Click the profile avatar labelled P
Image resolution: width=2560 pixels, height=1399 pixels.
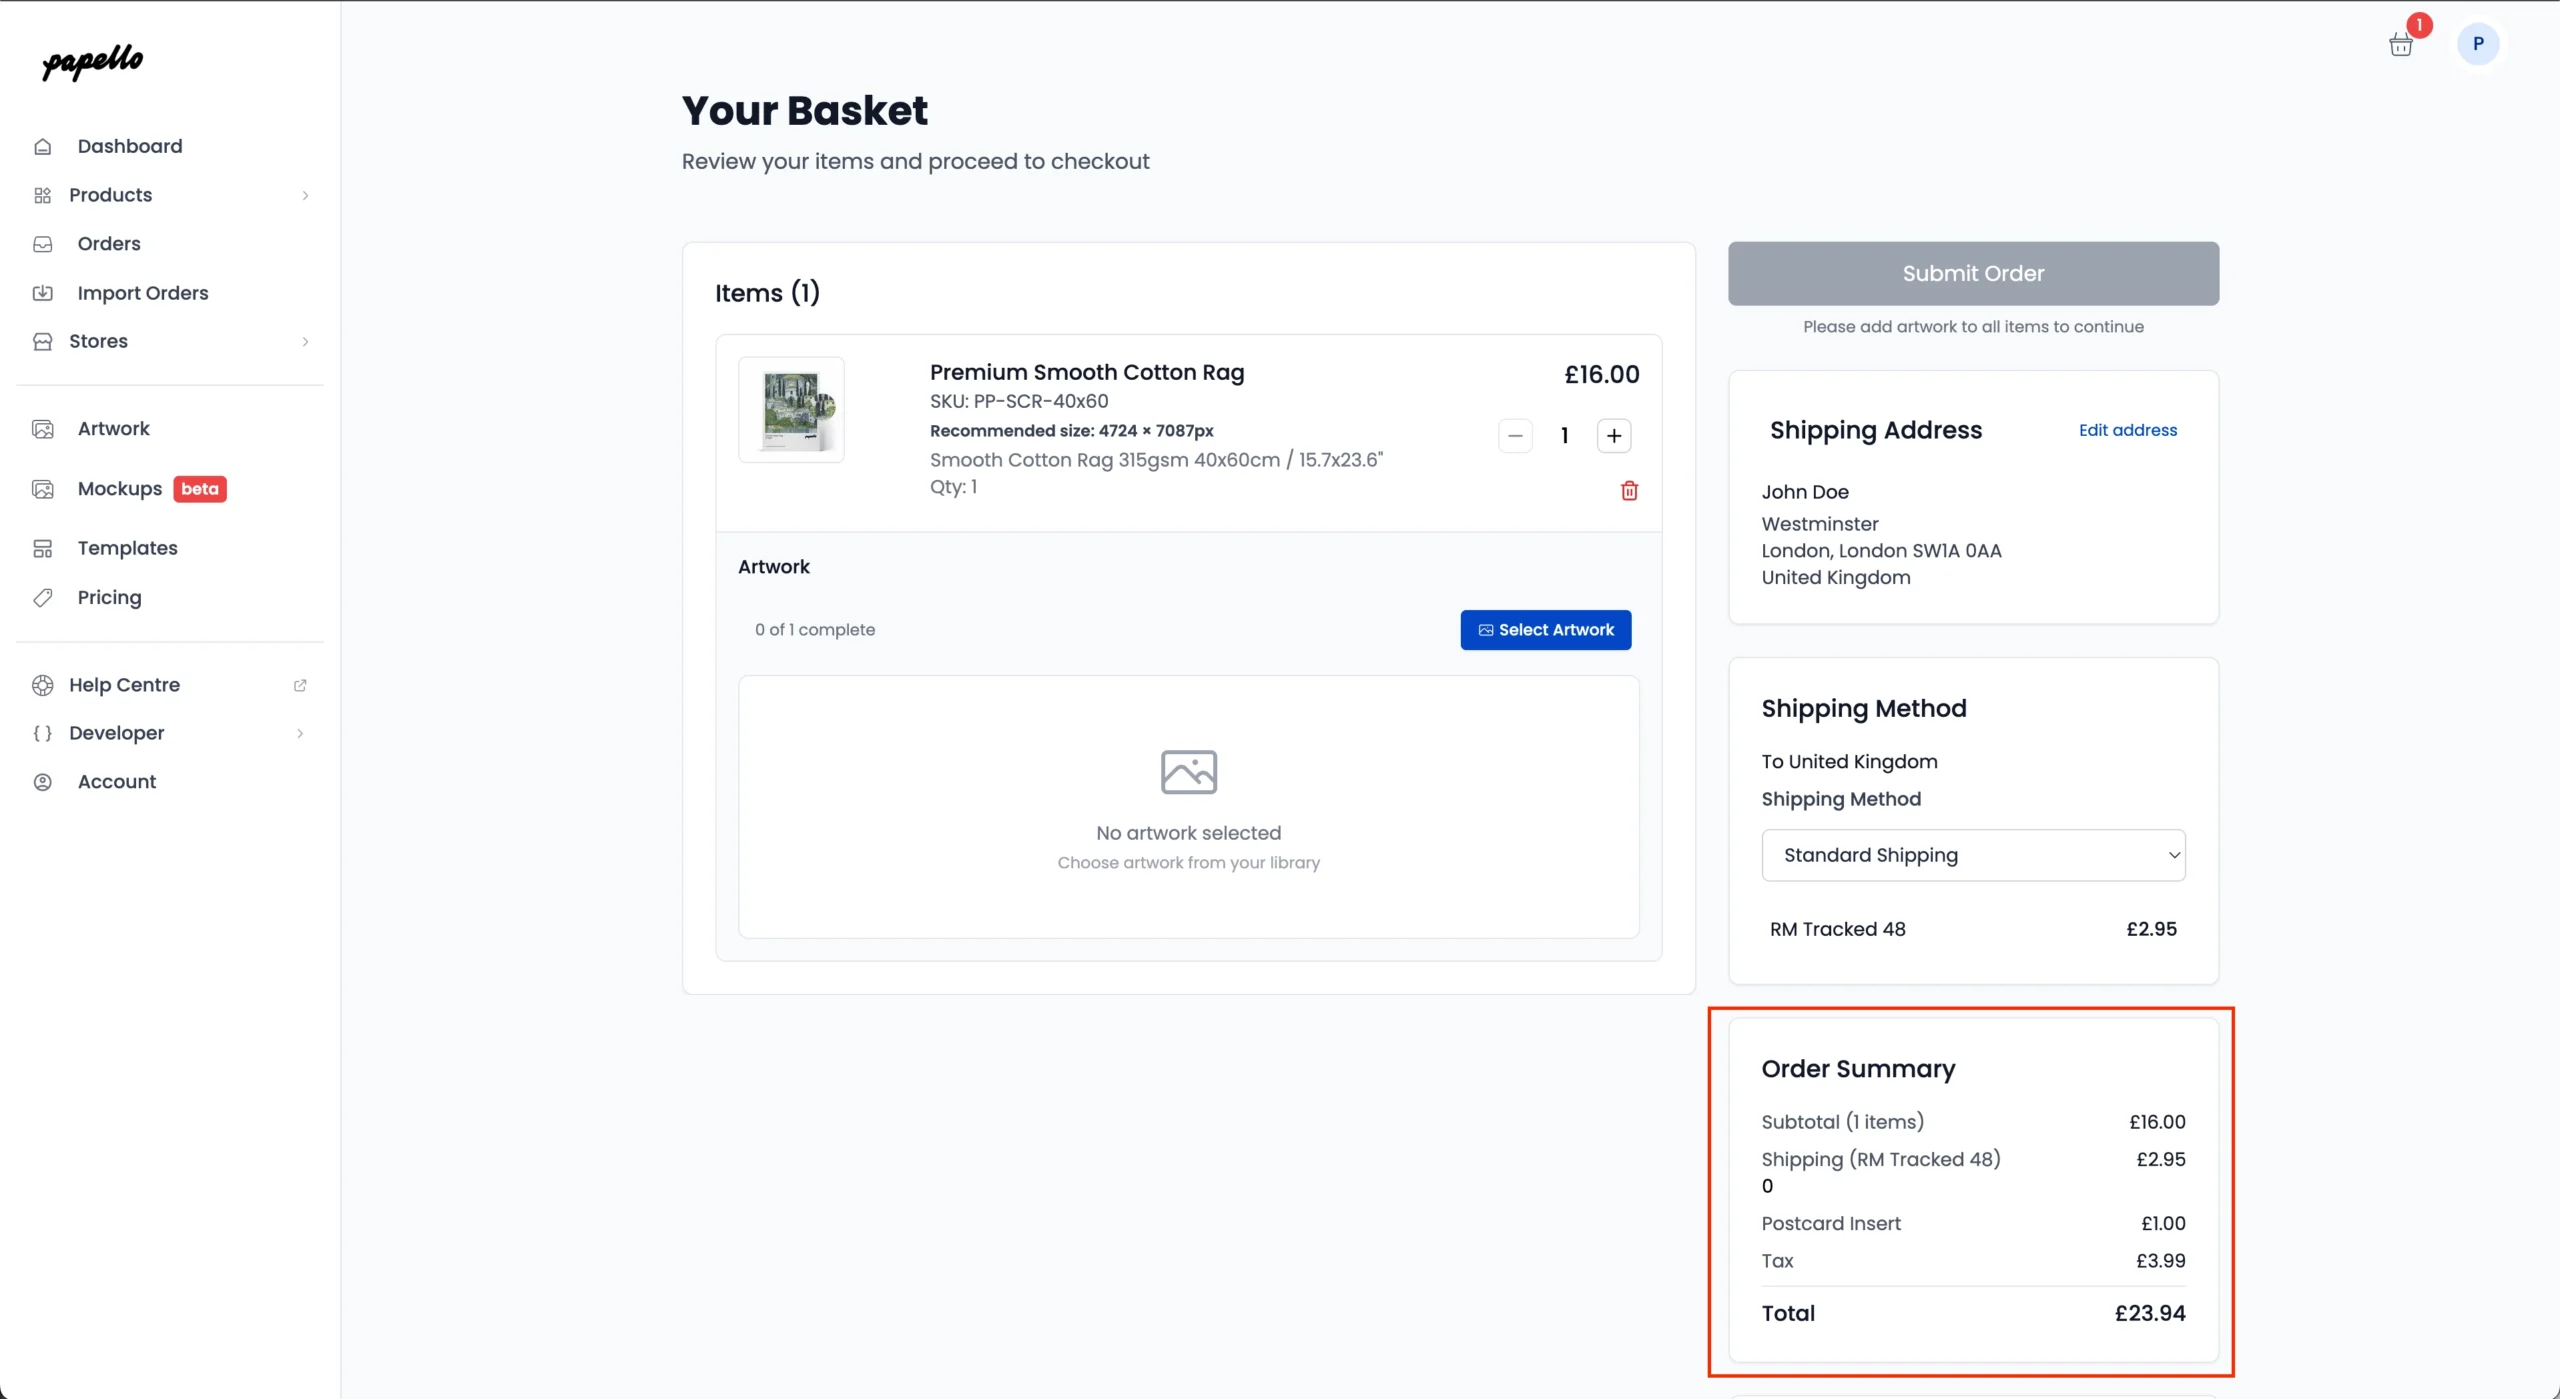point(2477,44)
